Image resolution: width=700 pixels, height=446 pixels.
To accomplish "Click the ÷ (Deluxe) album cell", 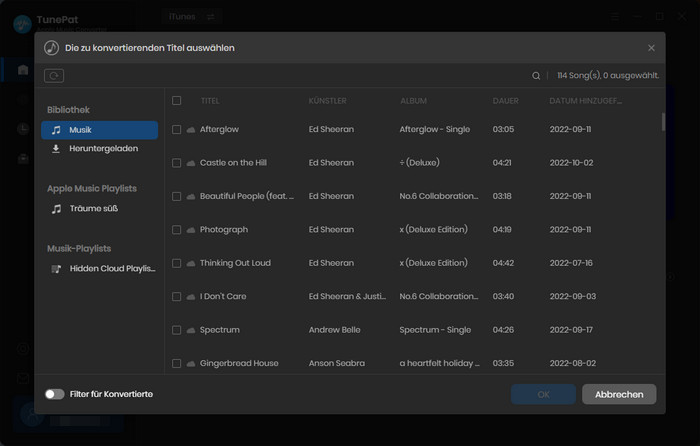I will point(419,163).
